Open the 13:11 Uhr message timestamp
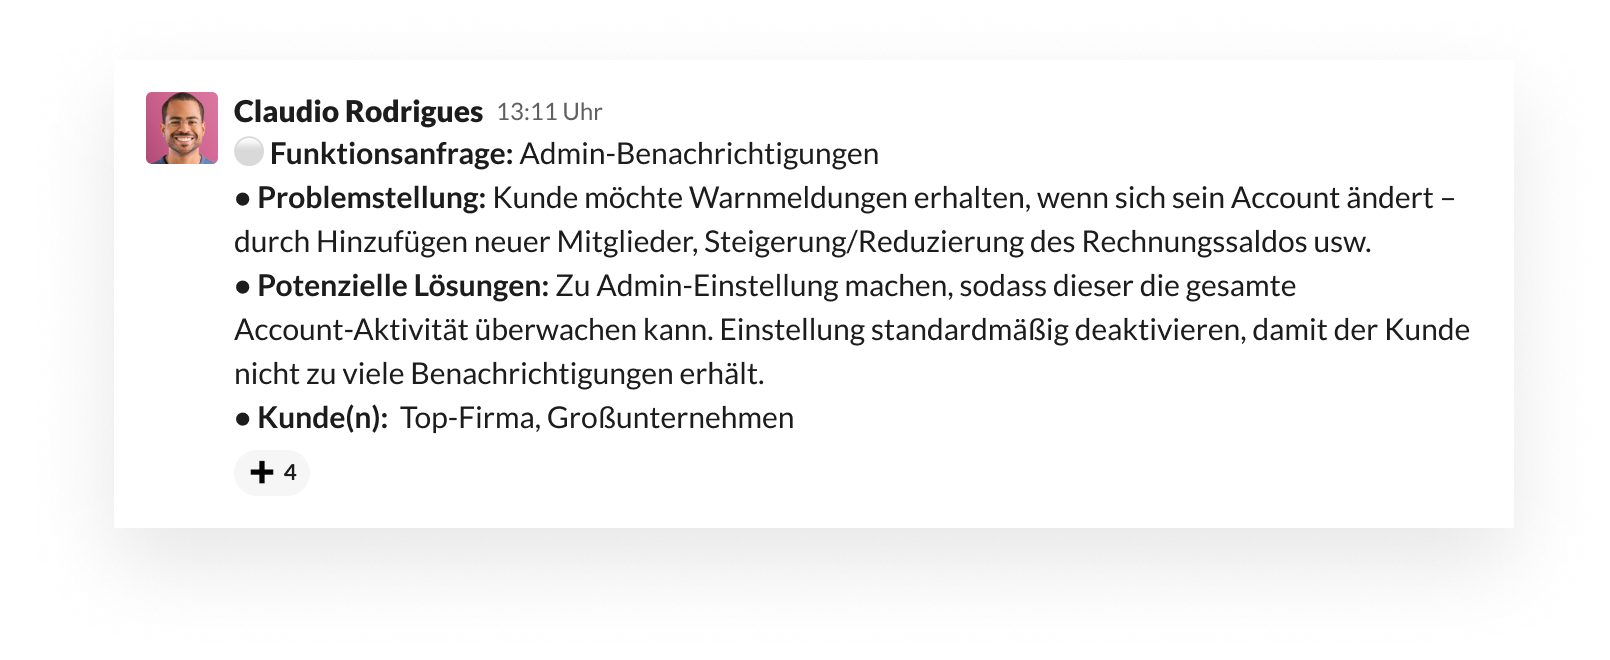Screen dimensions: 1610x660 tap(549, 112)
